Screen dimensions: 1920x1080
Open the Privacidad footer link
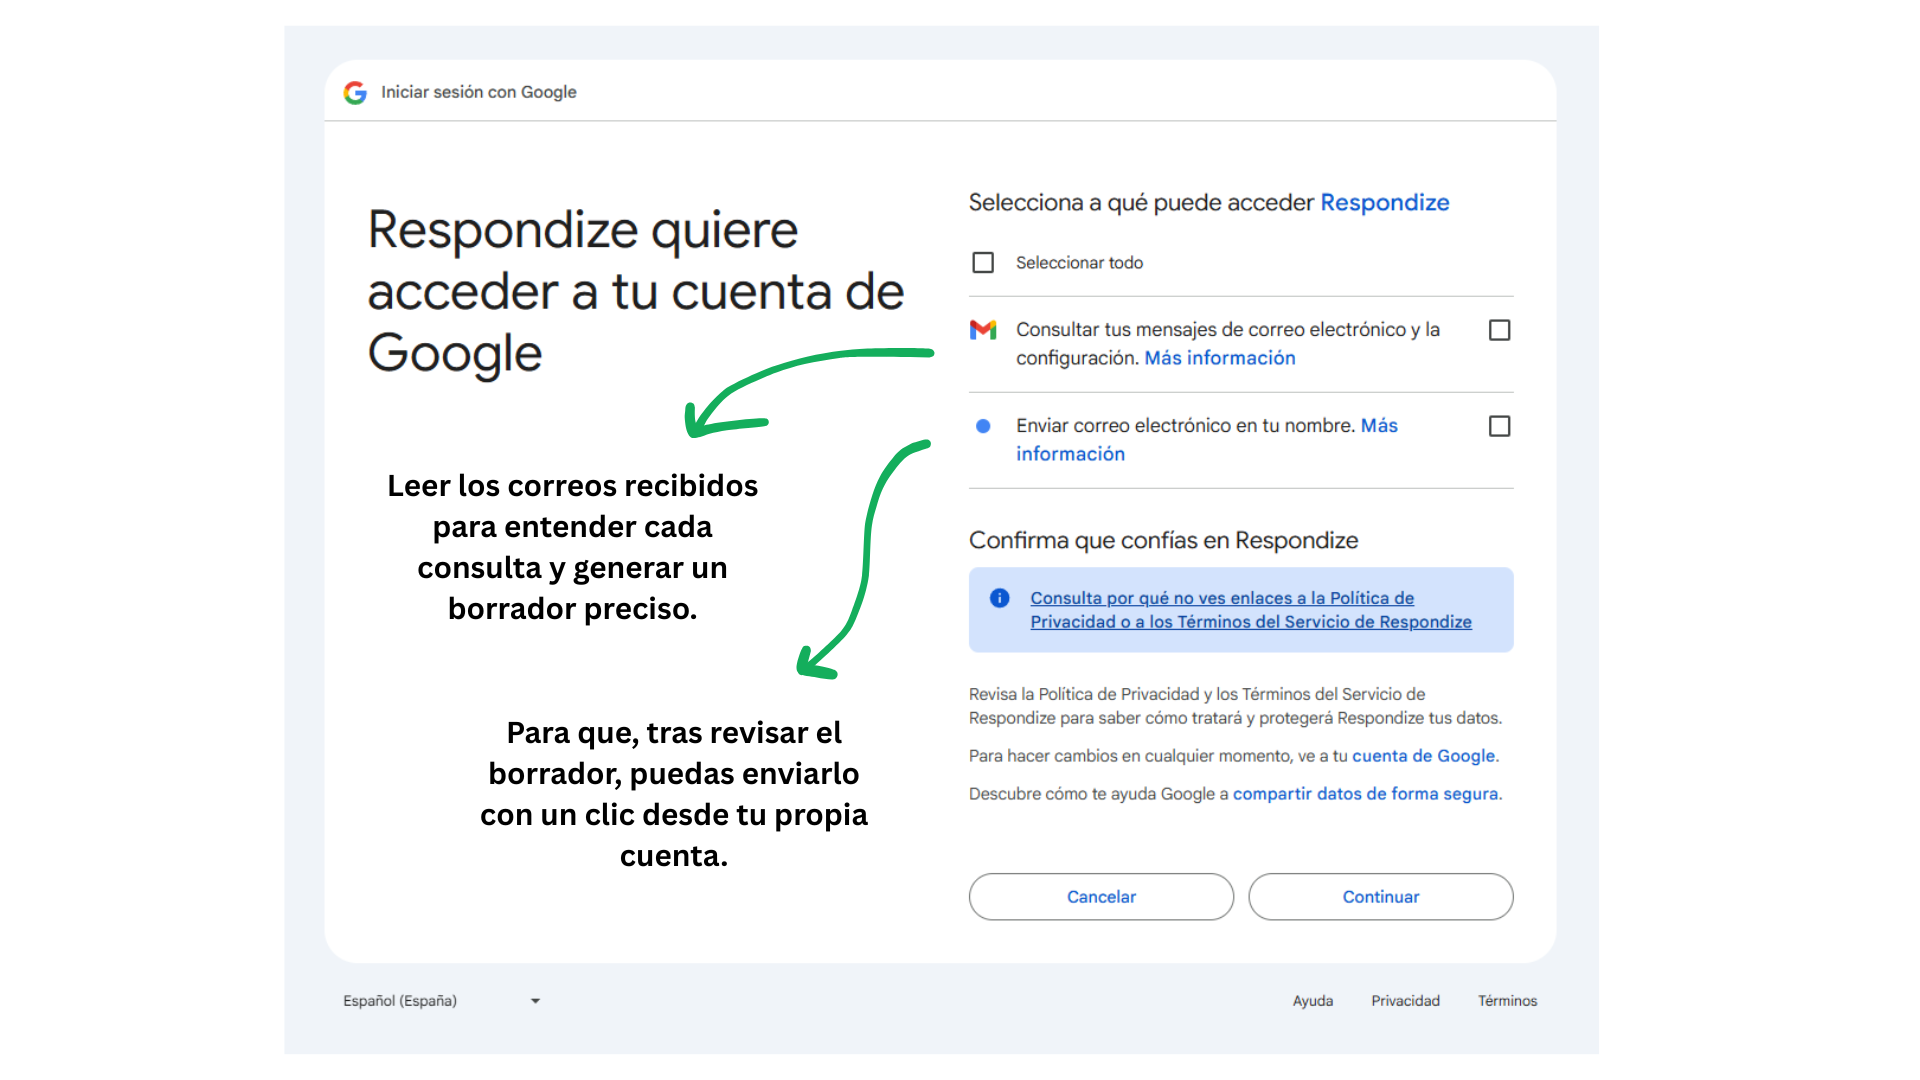tap(1405, 1001)
